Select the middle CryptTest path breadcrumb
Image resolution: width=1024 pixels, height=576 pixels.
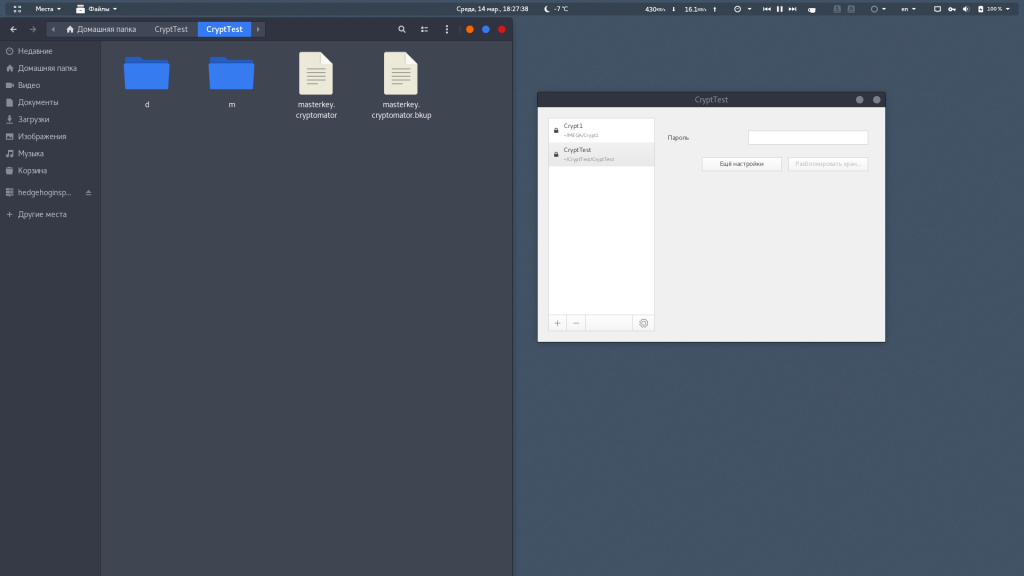pyautogui.click(x=171, y=30)
